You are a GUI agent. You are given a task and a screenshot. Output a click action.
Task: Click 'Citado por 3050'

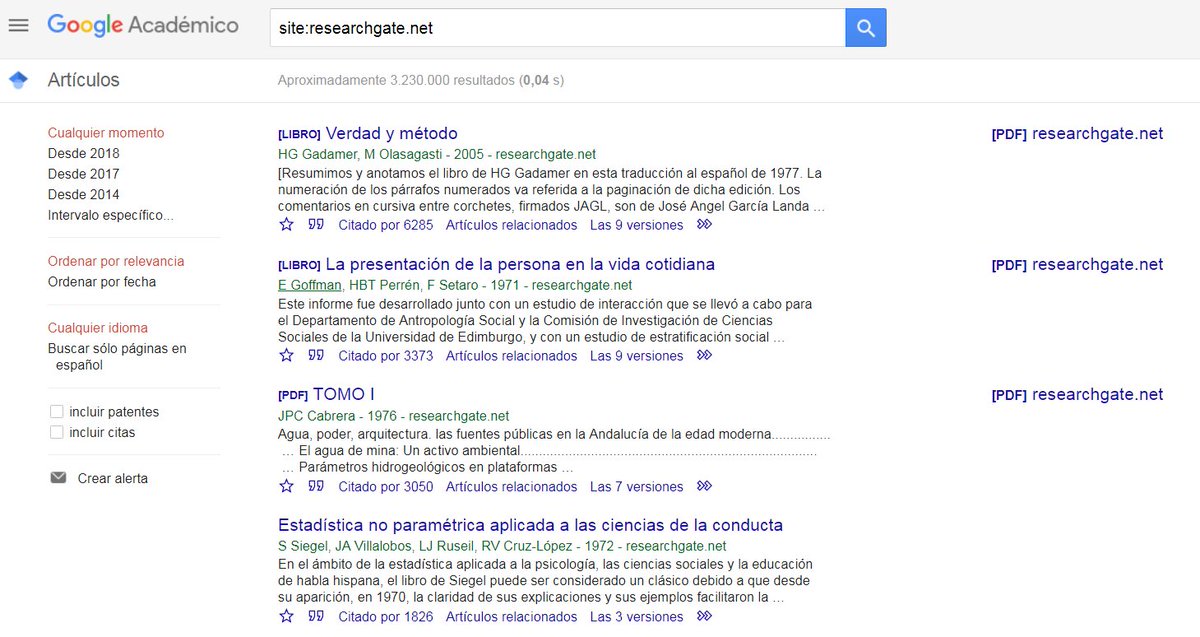(386, 487)
